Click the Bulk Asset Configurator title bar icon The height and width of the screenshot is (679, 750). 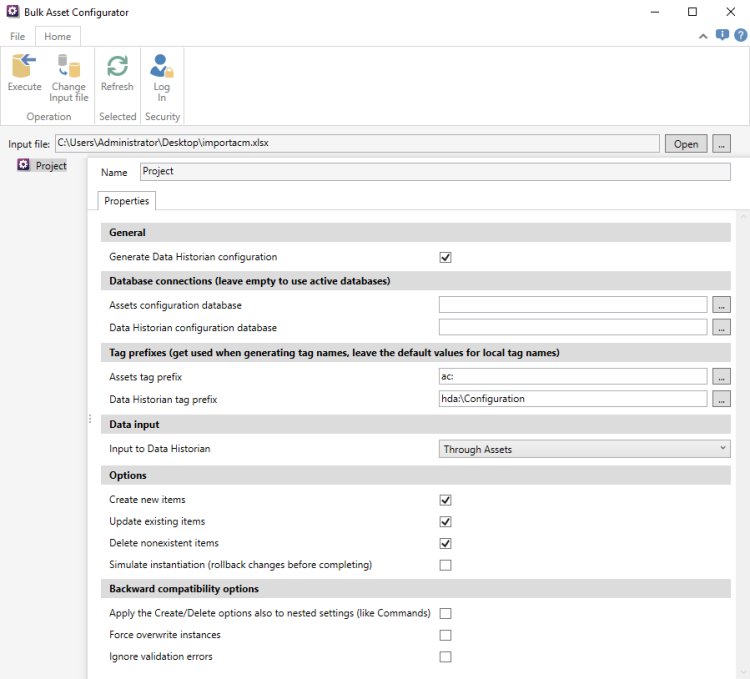click(x=12, y=12)
